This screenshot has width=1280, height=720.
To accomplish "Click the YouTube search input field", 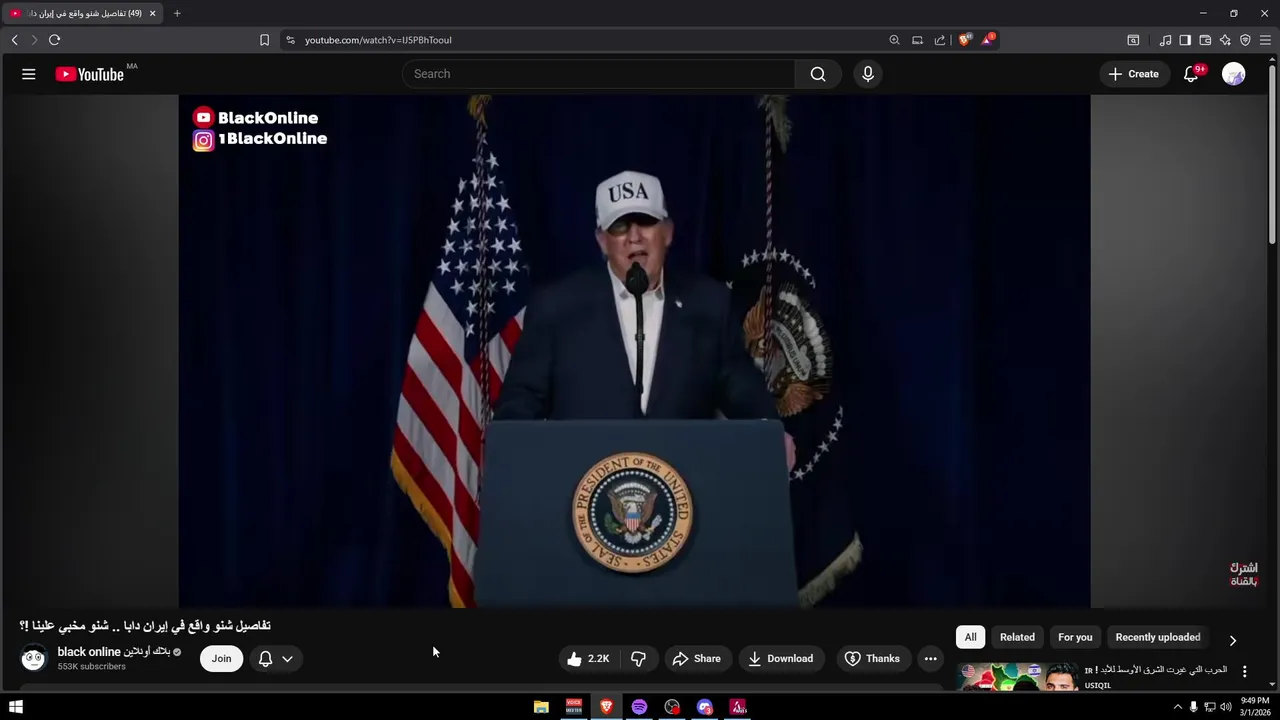I will coord(598,74).
